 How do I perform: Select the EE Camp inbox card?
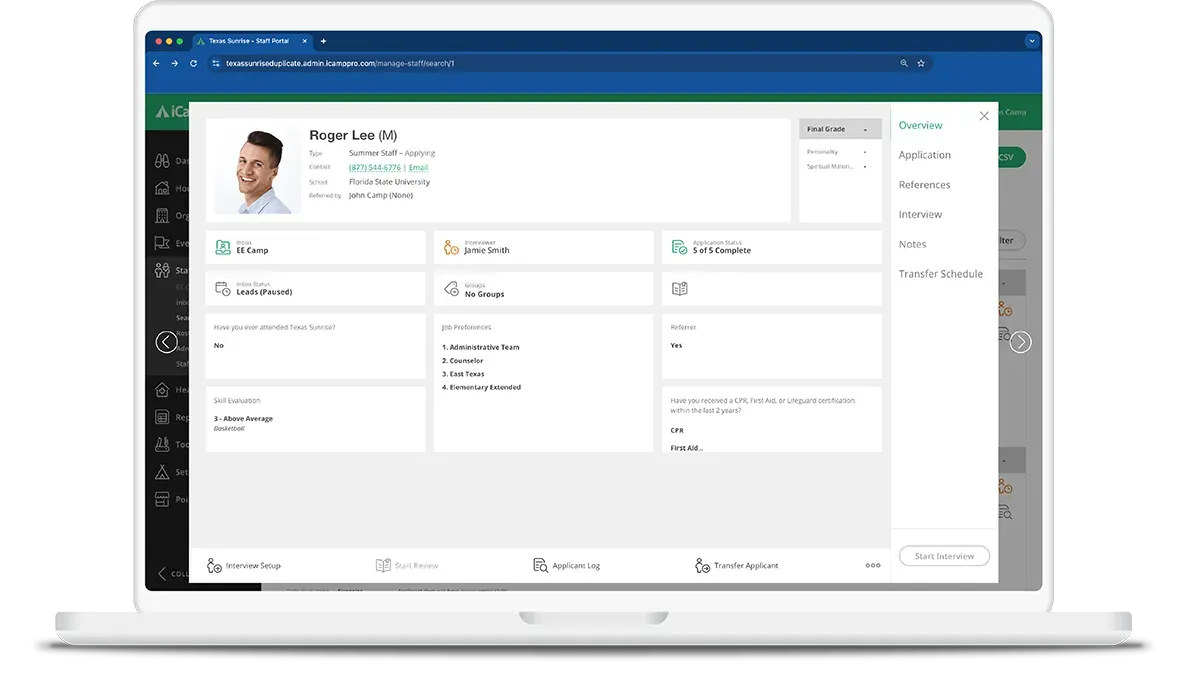pyautogui.click(x=316, y=247)
